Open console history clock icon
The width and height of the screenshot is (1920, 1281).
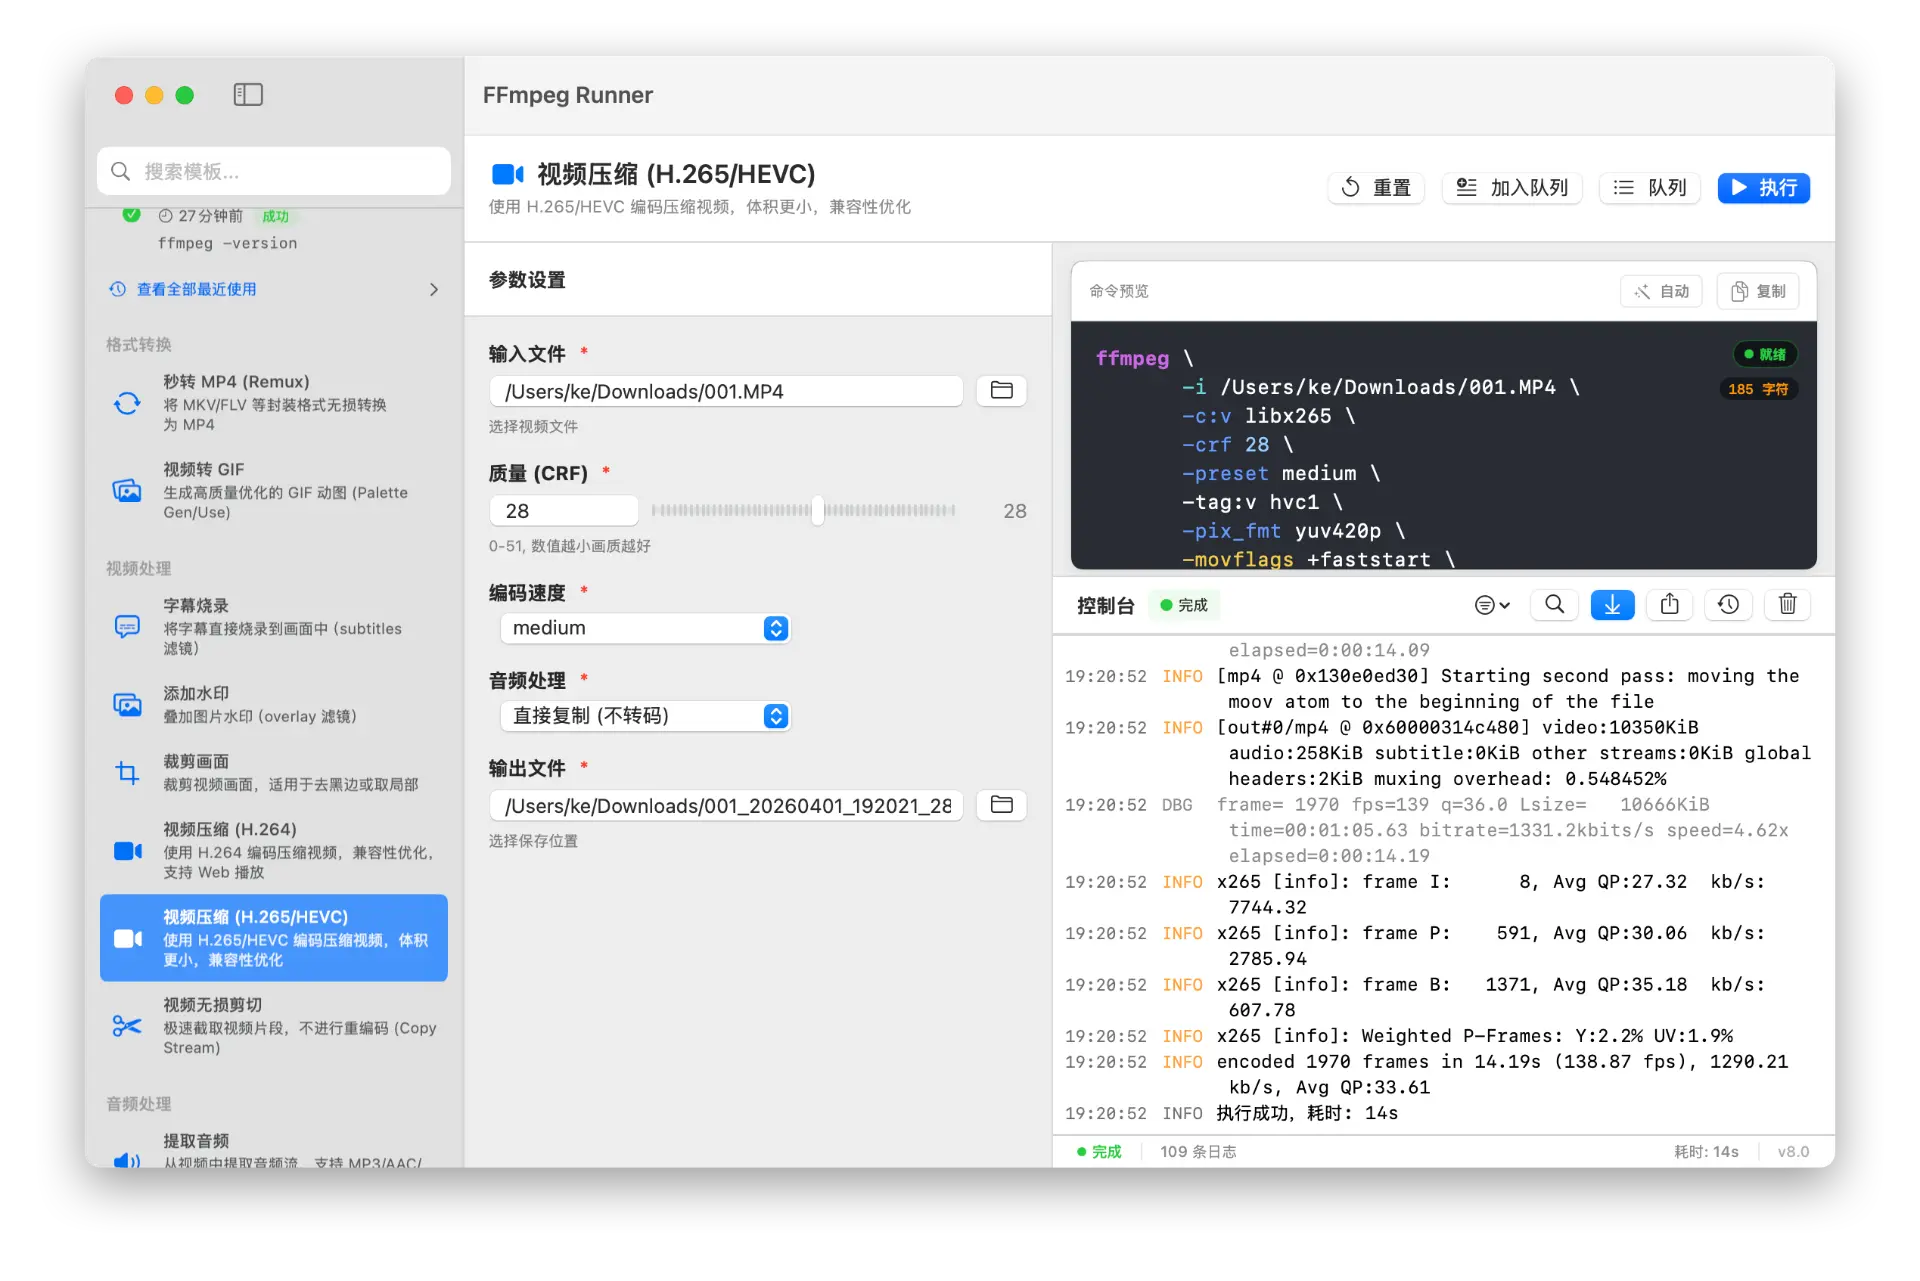pos(1729,604)
